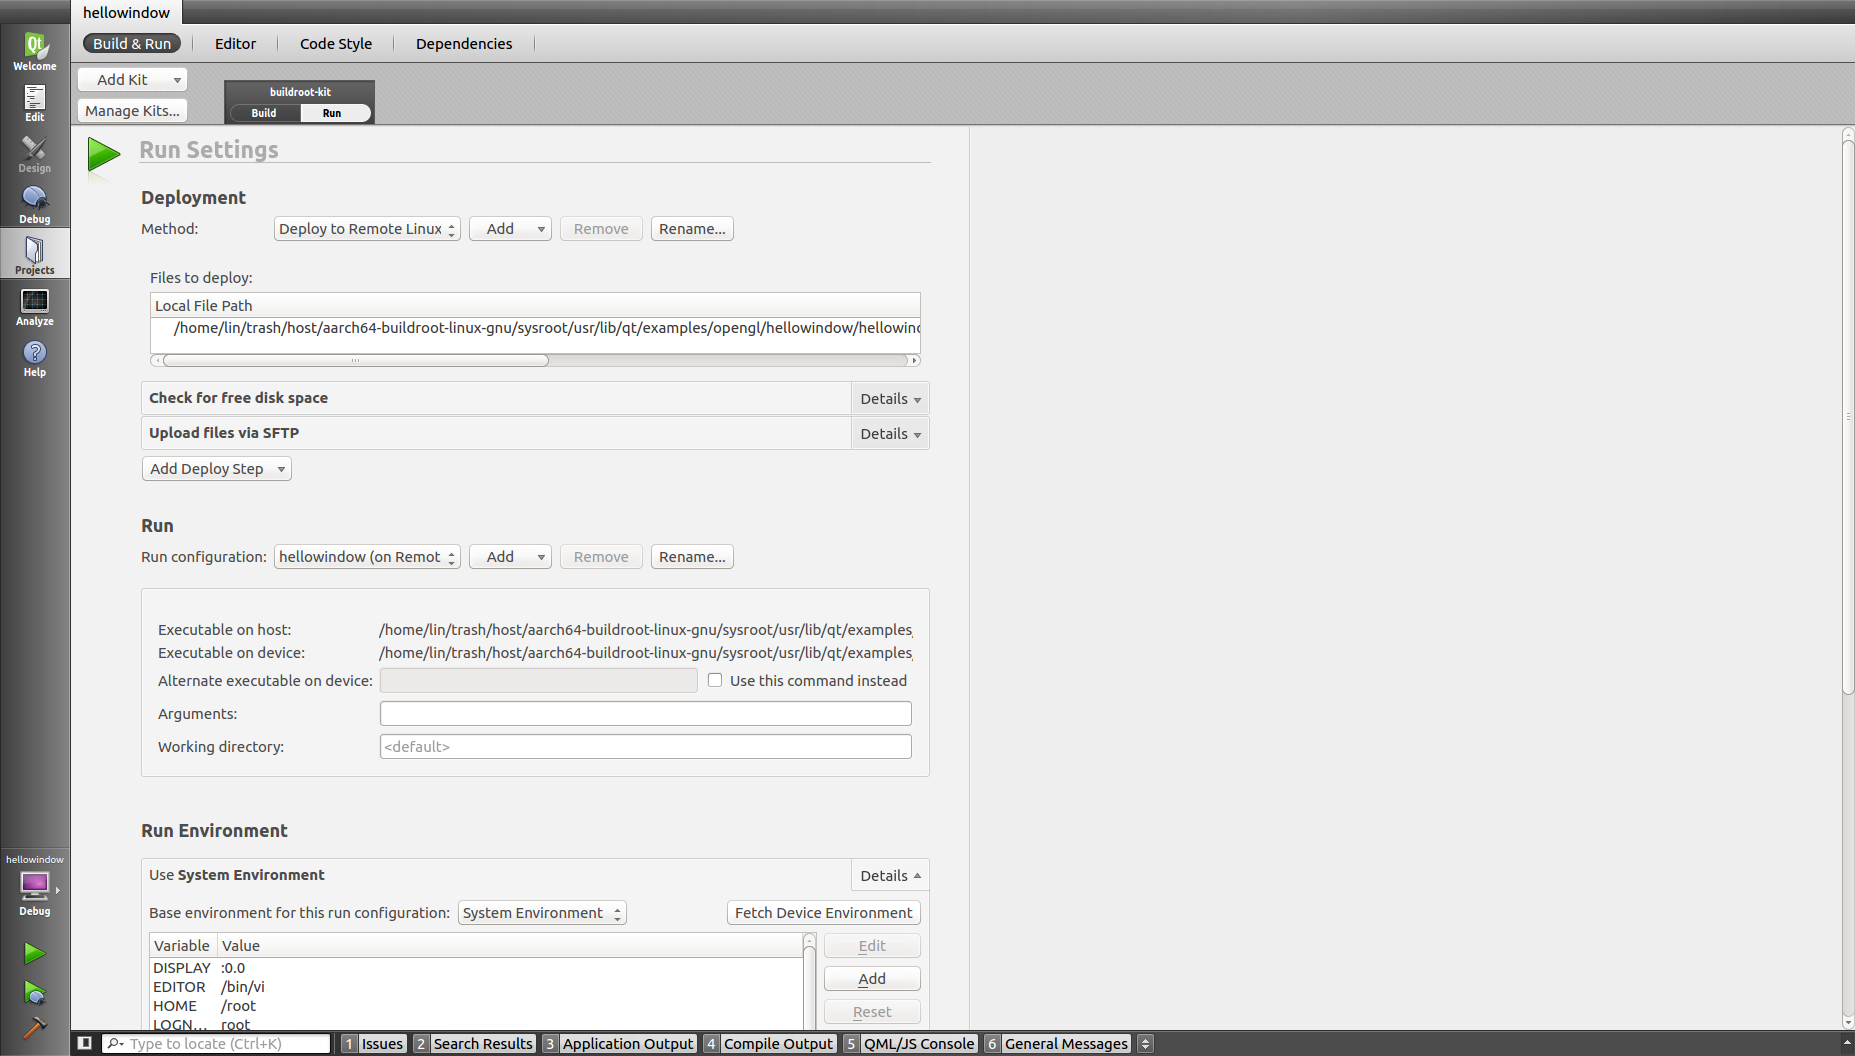Click the hammer Build Project icon
Image resolution: width=1855 pixels, height=1056 pixels.
(34, 1027)
